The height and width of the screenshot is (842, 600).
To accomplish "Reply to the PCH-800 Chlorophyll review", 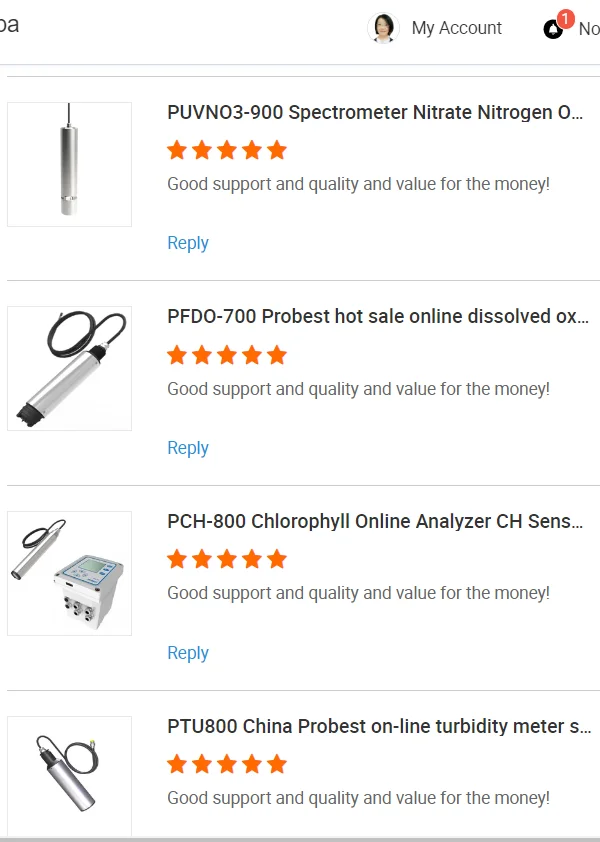I will 188,653.
